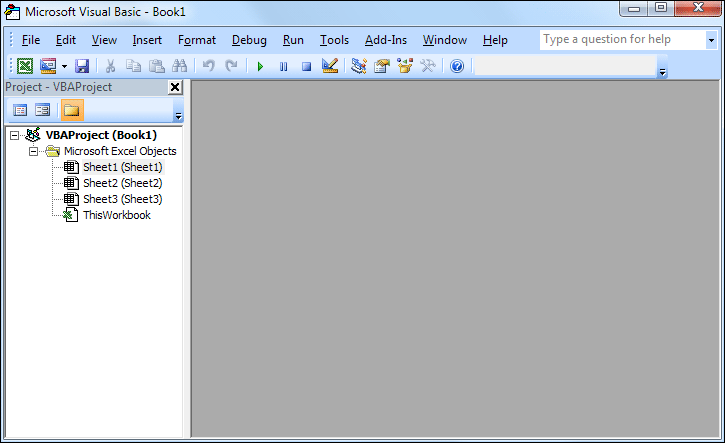725x443 pixels.
Task: Open the Add-Ins menu
Action: click(386, 40)
